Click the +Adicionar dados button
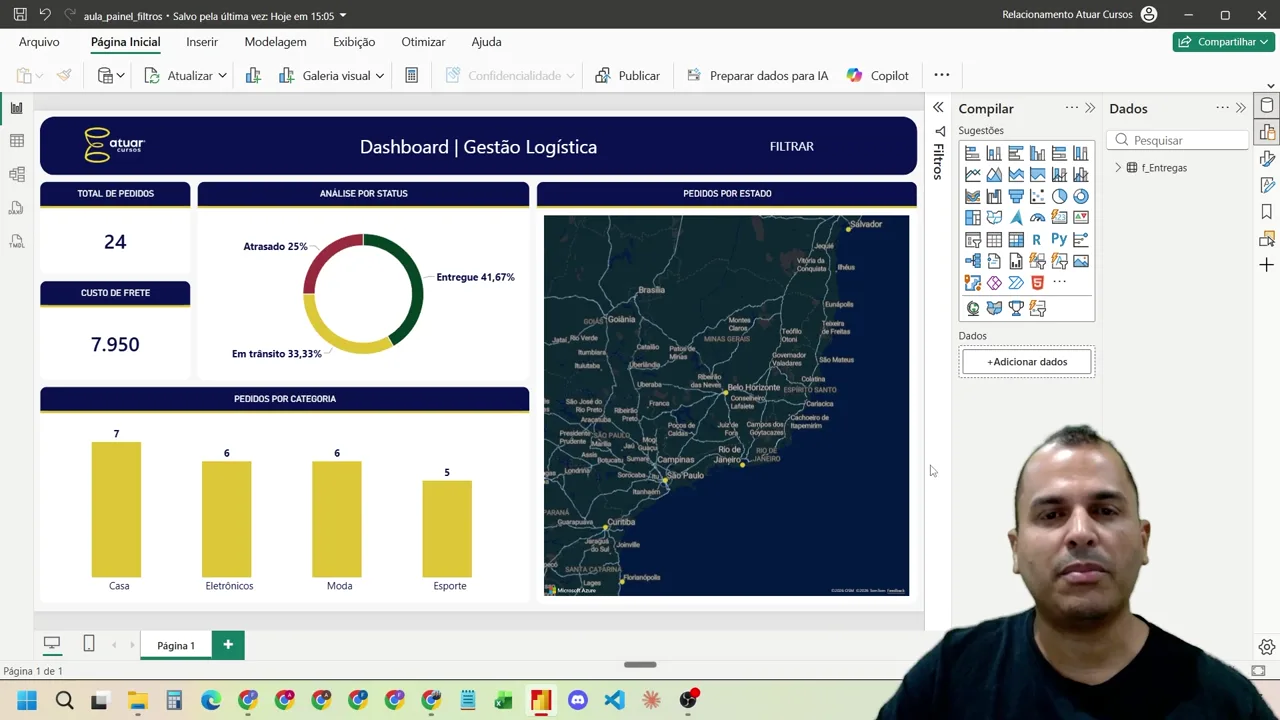This screenshot has height=720, width=1280. click(1027, 362)
